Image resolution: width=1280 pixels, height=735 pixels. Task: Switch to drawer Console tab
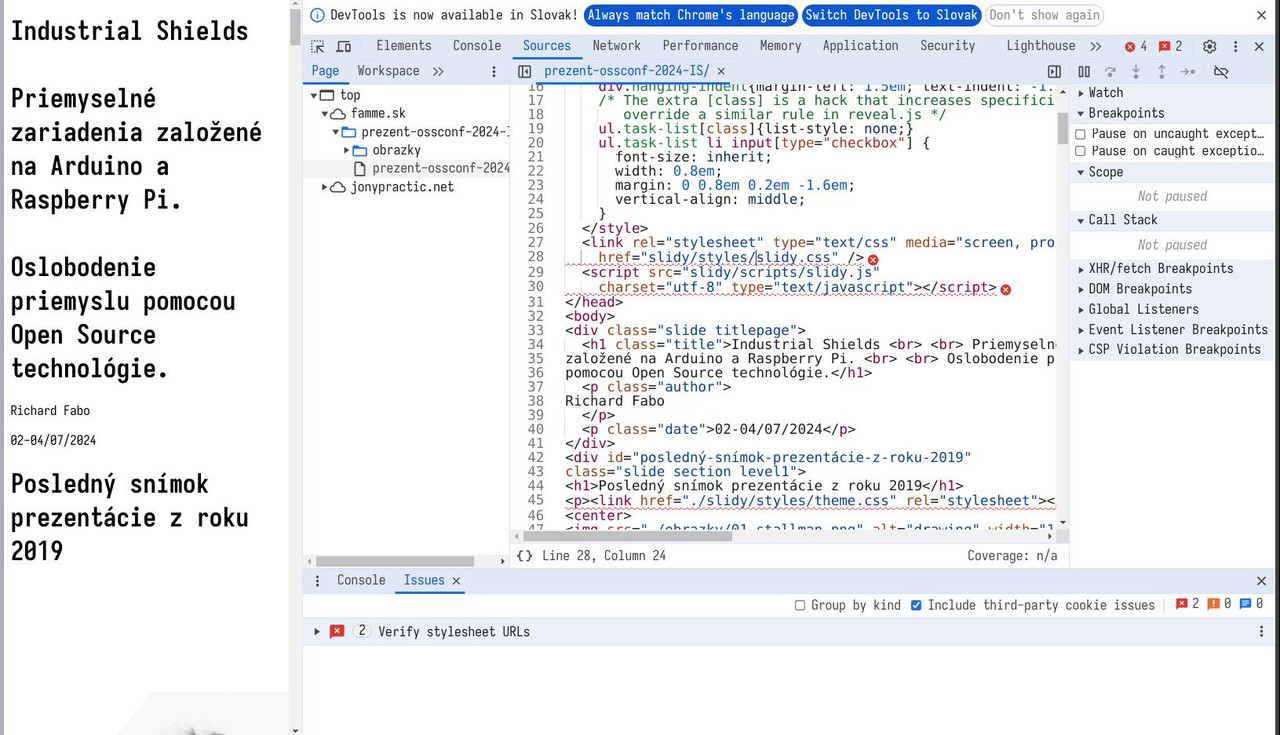pyautogui.click(x=361, y=581)
